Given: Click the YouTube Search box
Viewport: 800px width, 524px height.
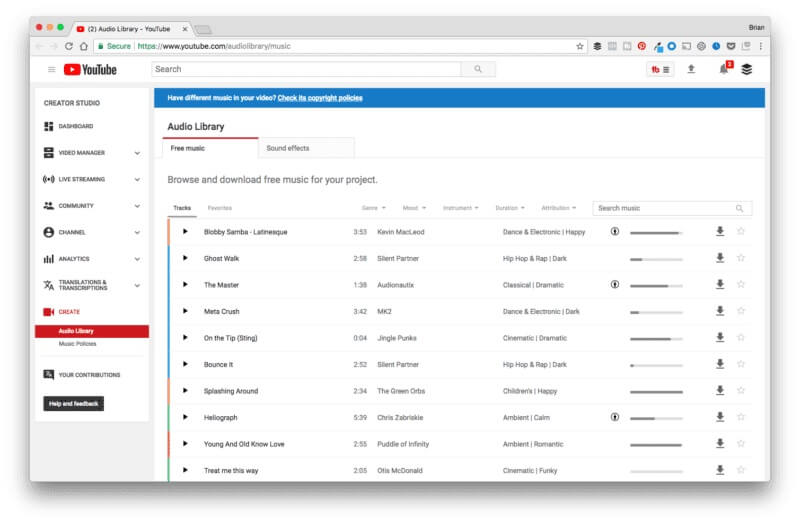Looking at the screenshot, I should coord(306,69).
